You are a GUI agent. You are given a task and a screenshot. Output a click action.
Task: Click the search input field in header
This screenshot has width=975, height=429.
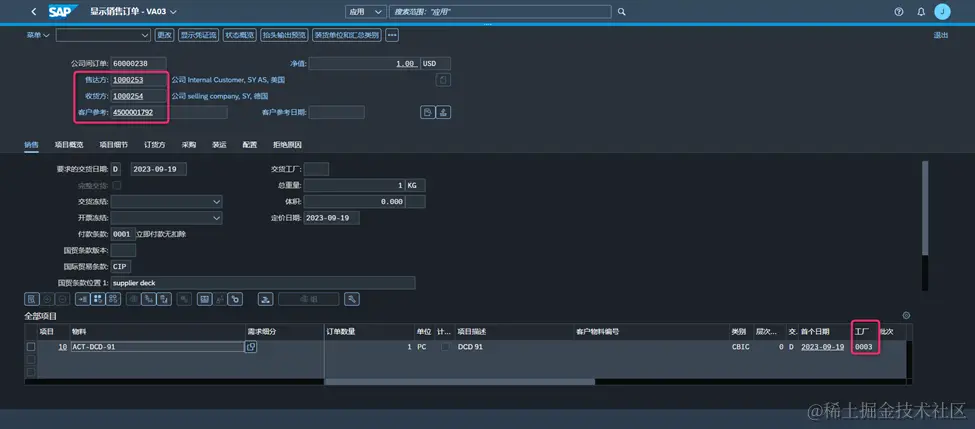(x=501, y=12)
